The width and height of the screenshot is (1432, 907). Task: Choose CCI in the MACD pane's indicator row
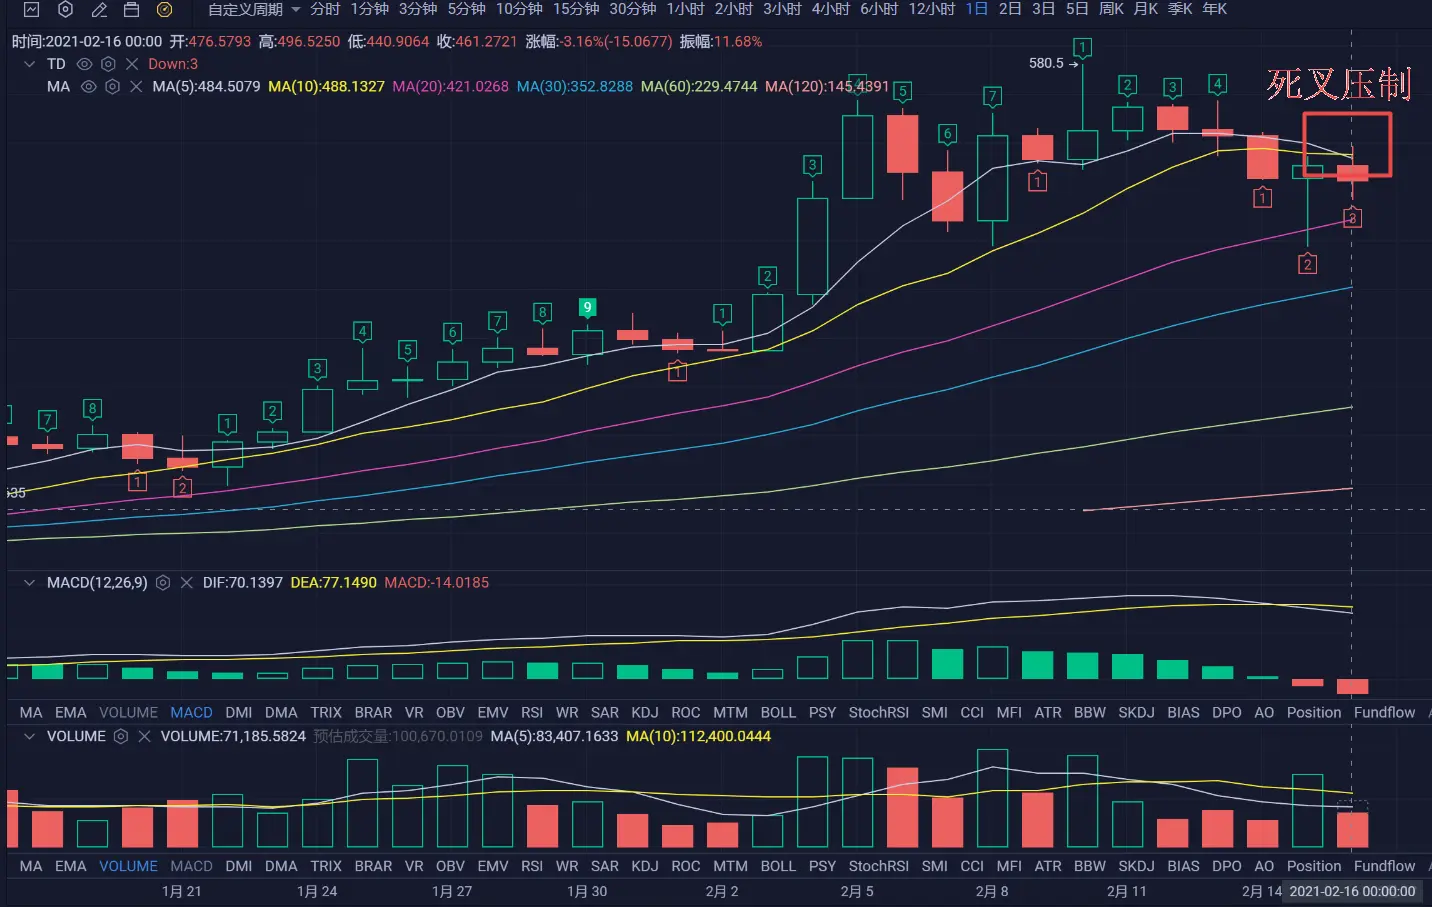click(x=972, y=712)
